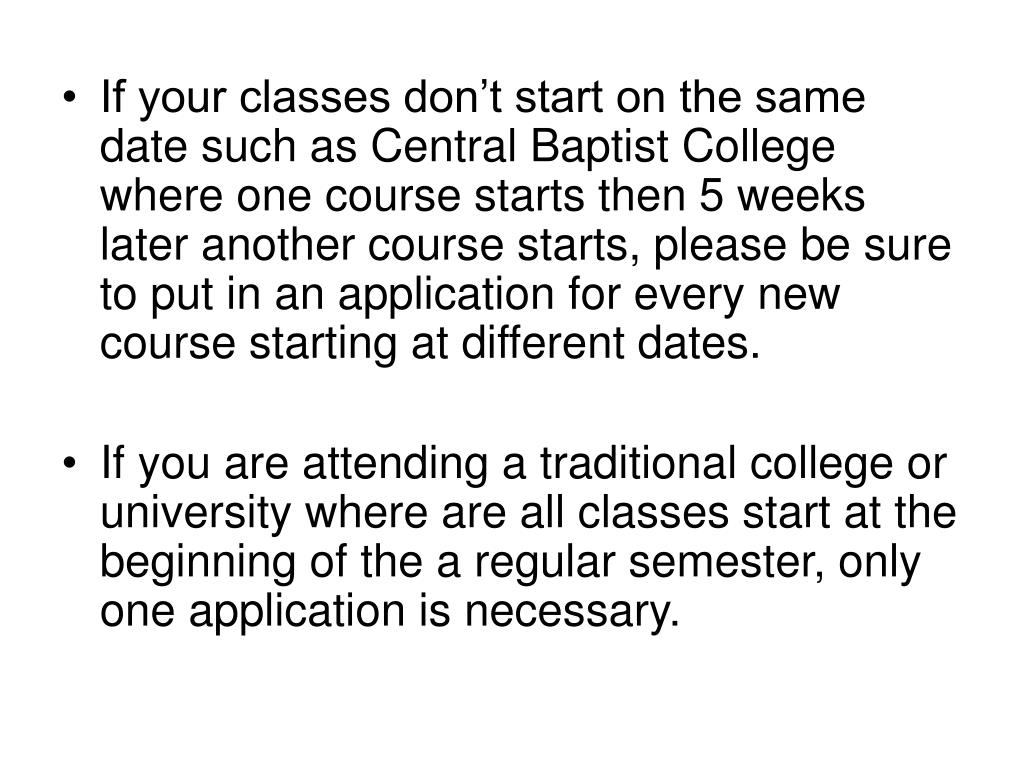
Task: Click the phrase 'please be sure'
Action: [801, 248]
